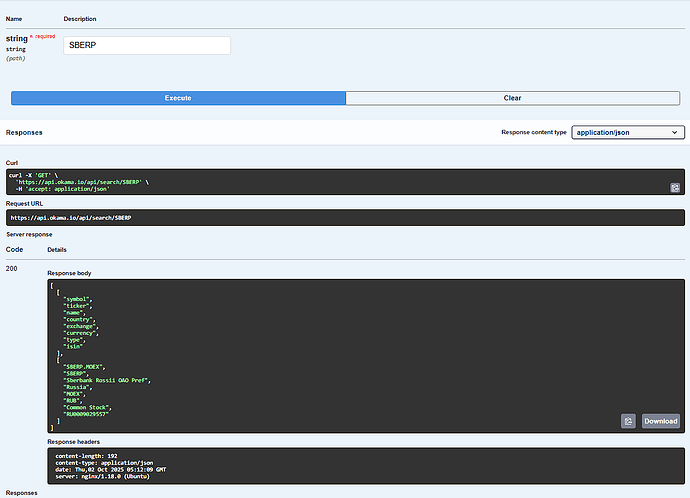Click the "SBERP.MOEX" symbol value in response
The image size is (690, 498).
(84, 367)
